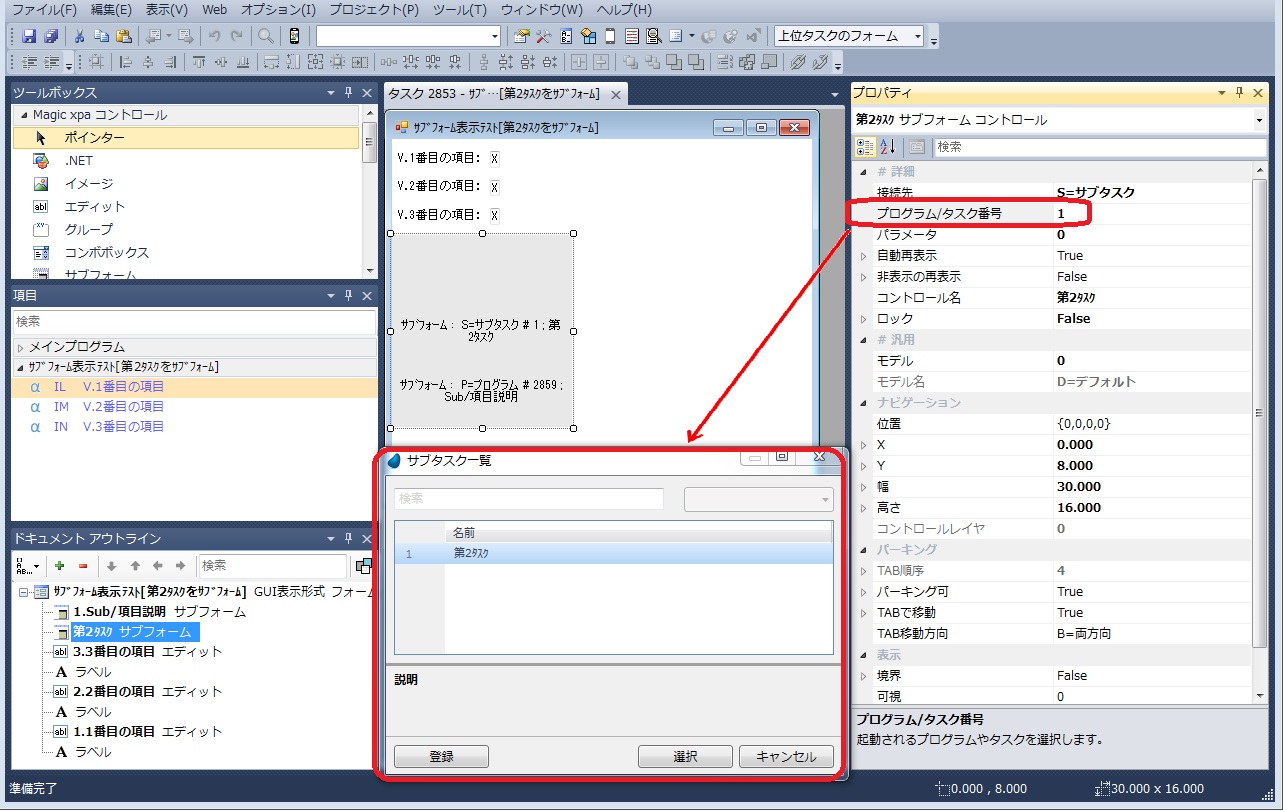This screenshot has height=811, width=1283.
Task: Toggle the V.1番目の項目 checkbox on the form
Action: coord(494,158)
